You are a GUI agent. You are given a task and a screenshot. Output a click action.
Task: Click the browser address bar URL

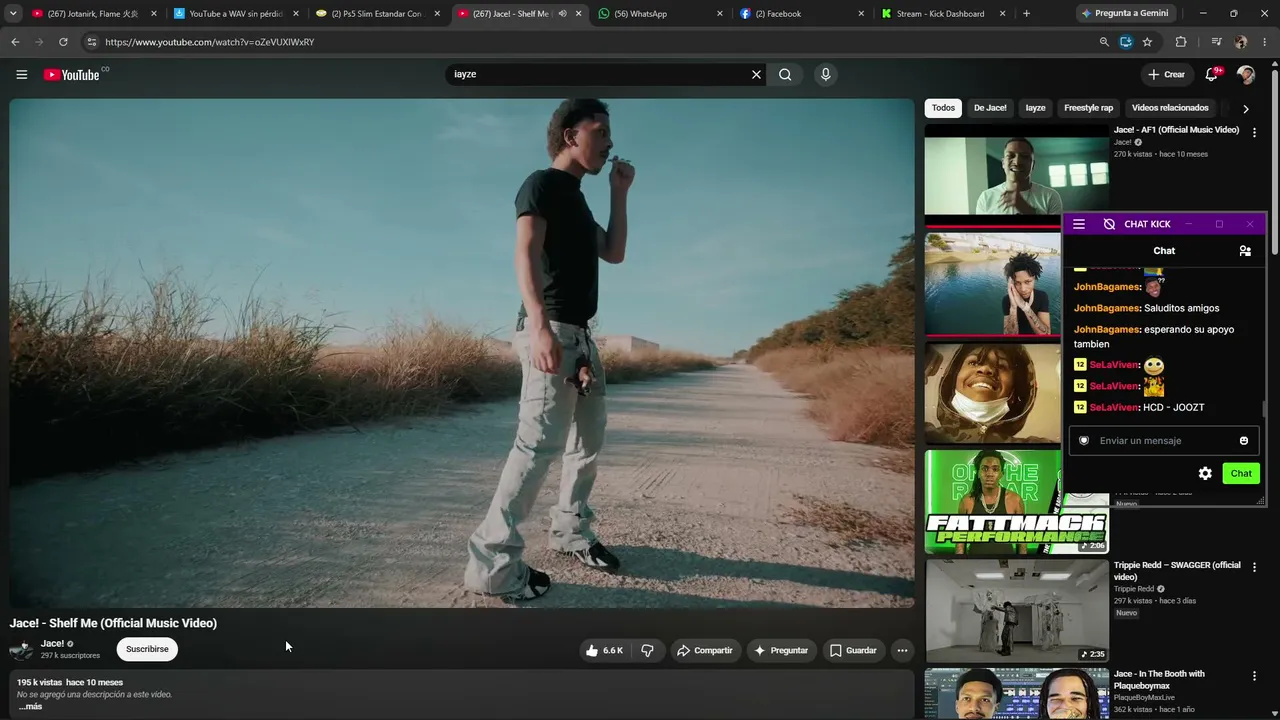point(210,42)
